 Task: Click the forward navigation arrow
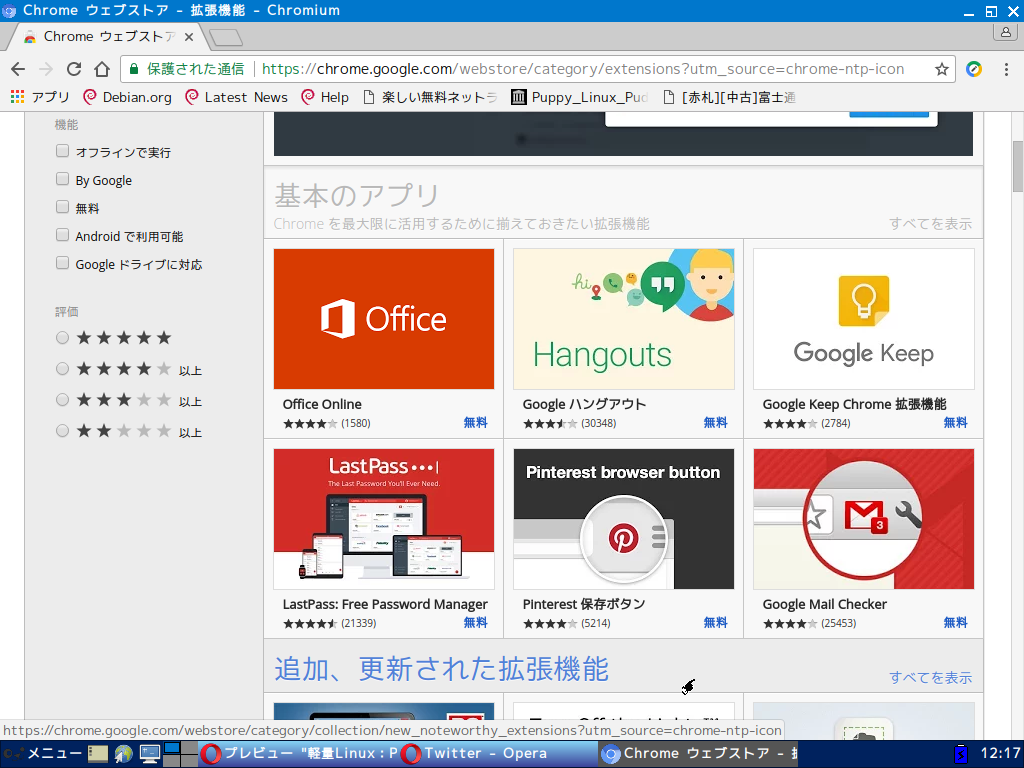click(46, 69)
